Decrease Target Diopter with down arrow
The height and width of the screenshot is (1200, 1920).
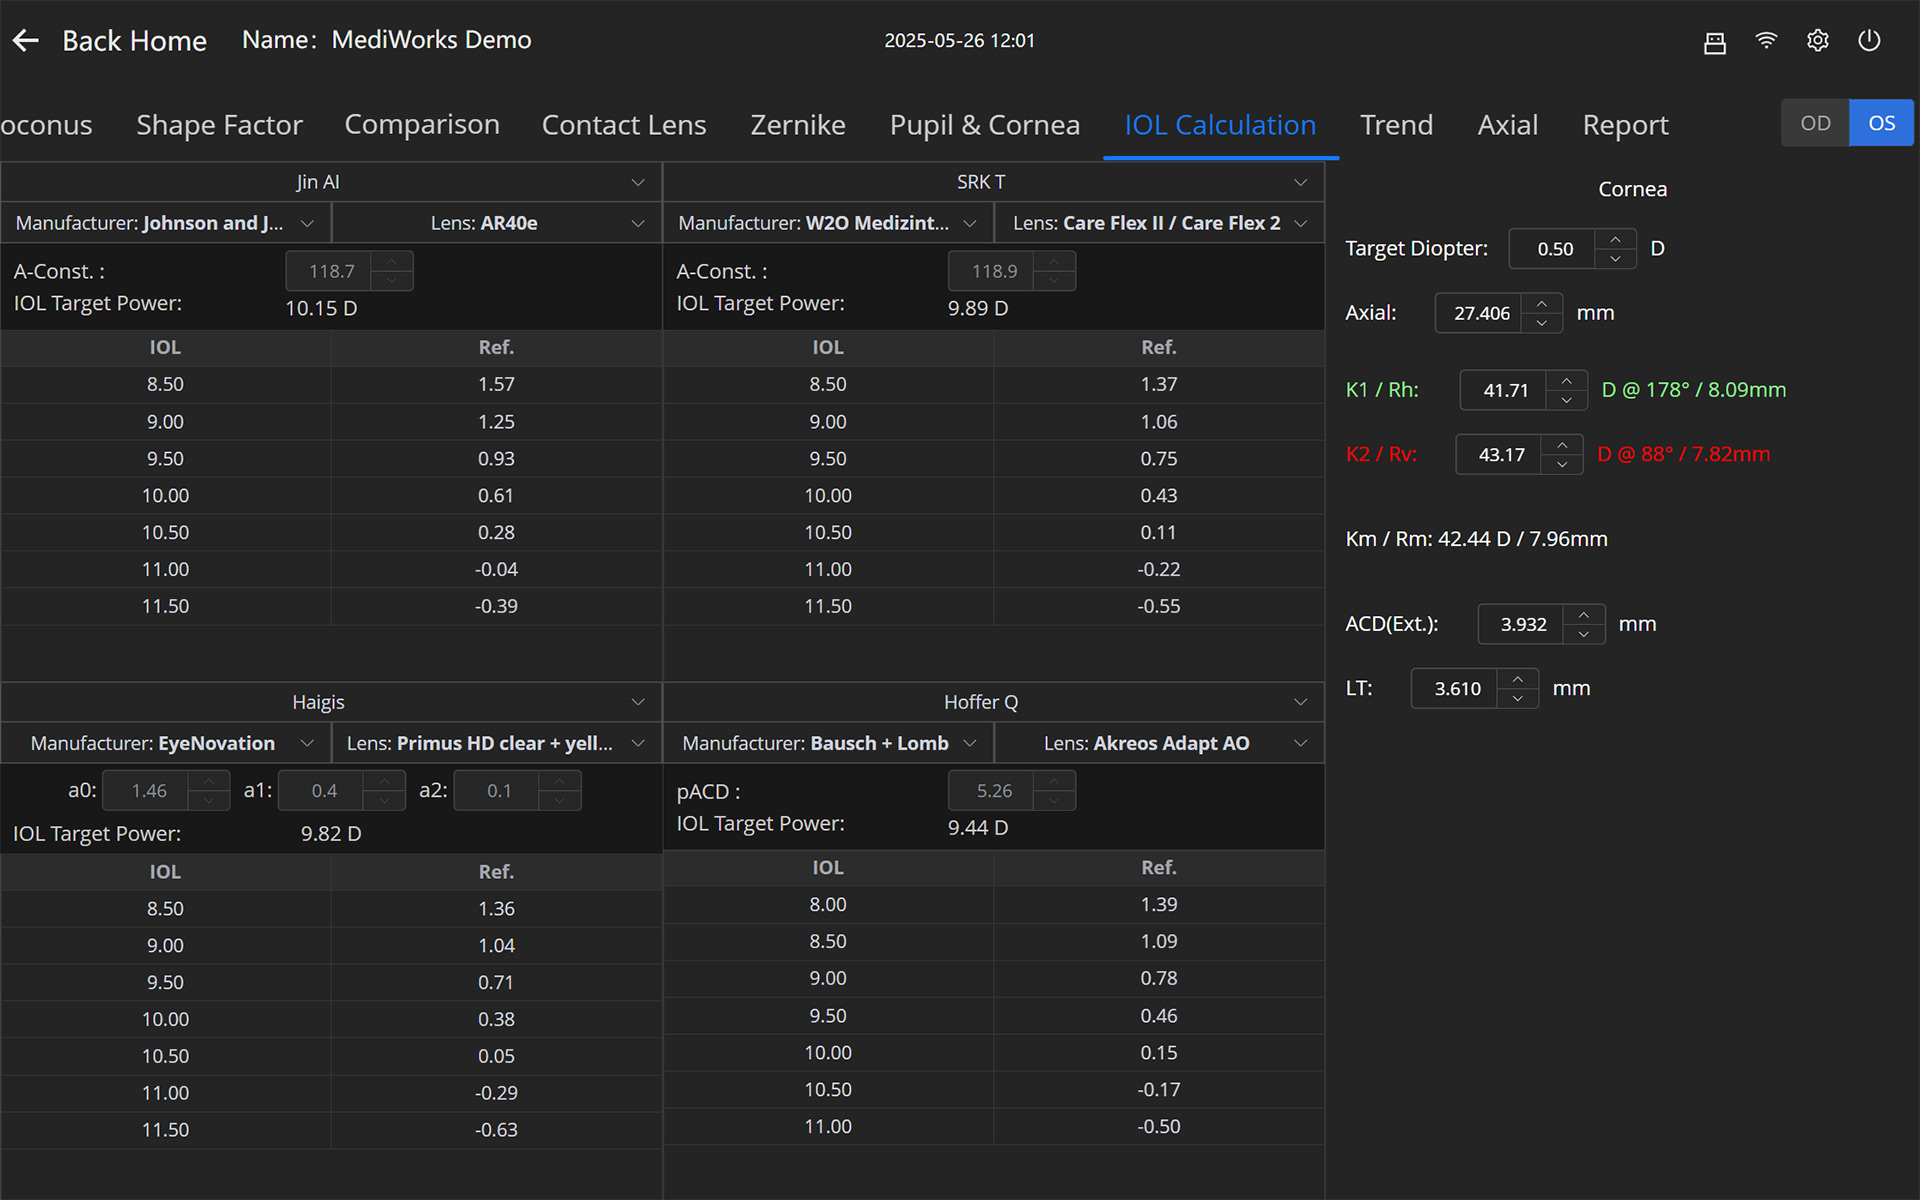pos(1615,258)
